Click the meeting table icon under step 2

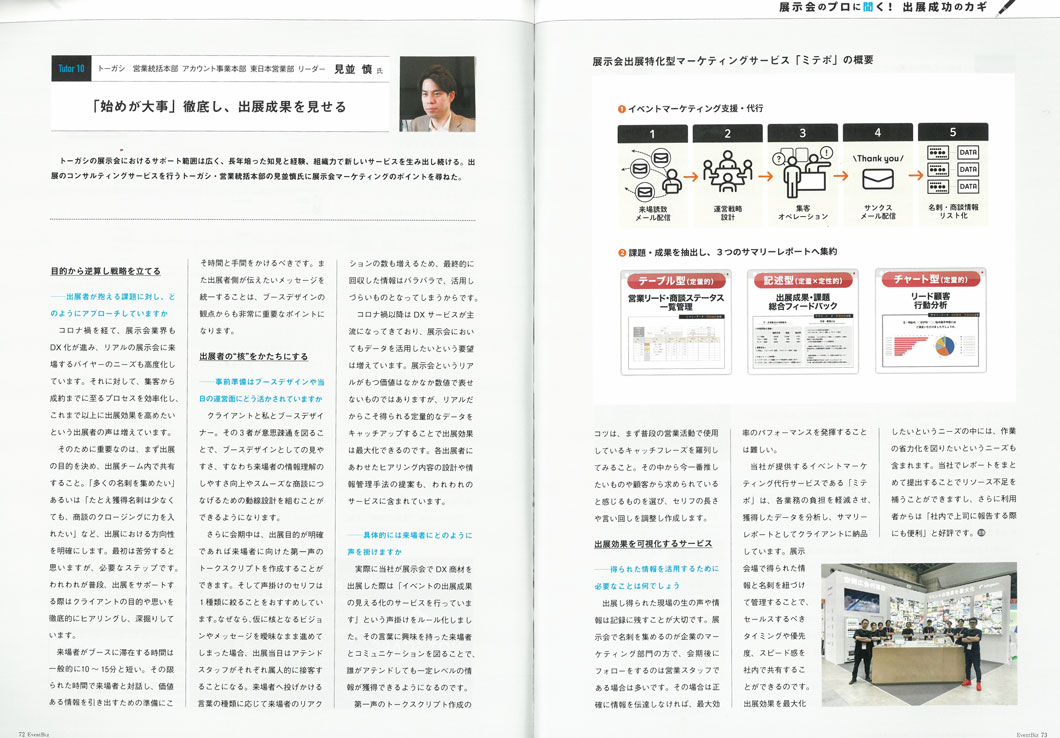(x=727, y=171)
